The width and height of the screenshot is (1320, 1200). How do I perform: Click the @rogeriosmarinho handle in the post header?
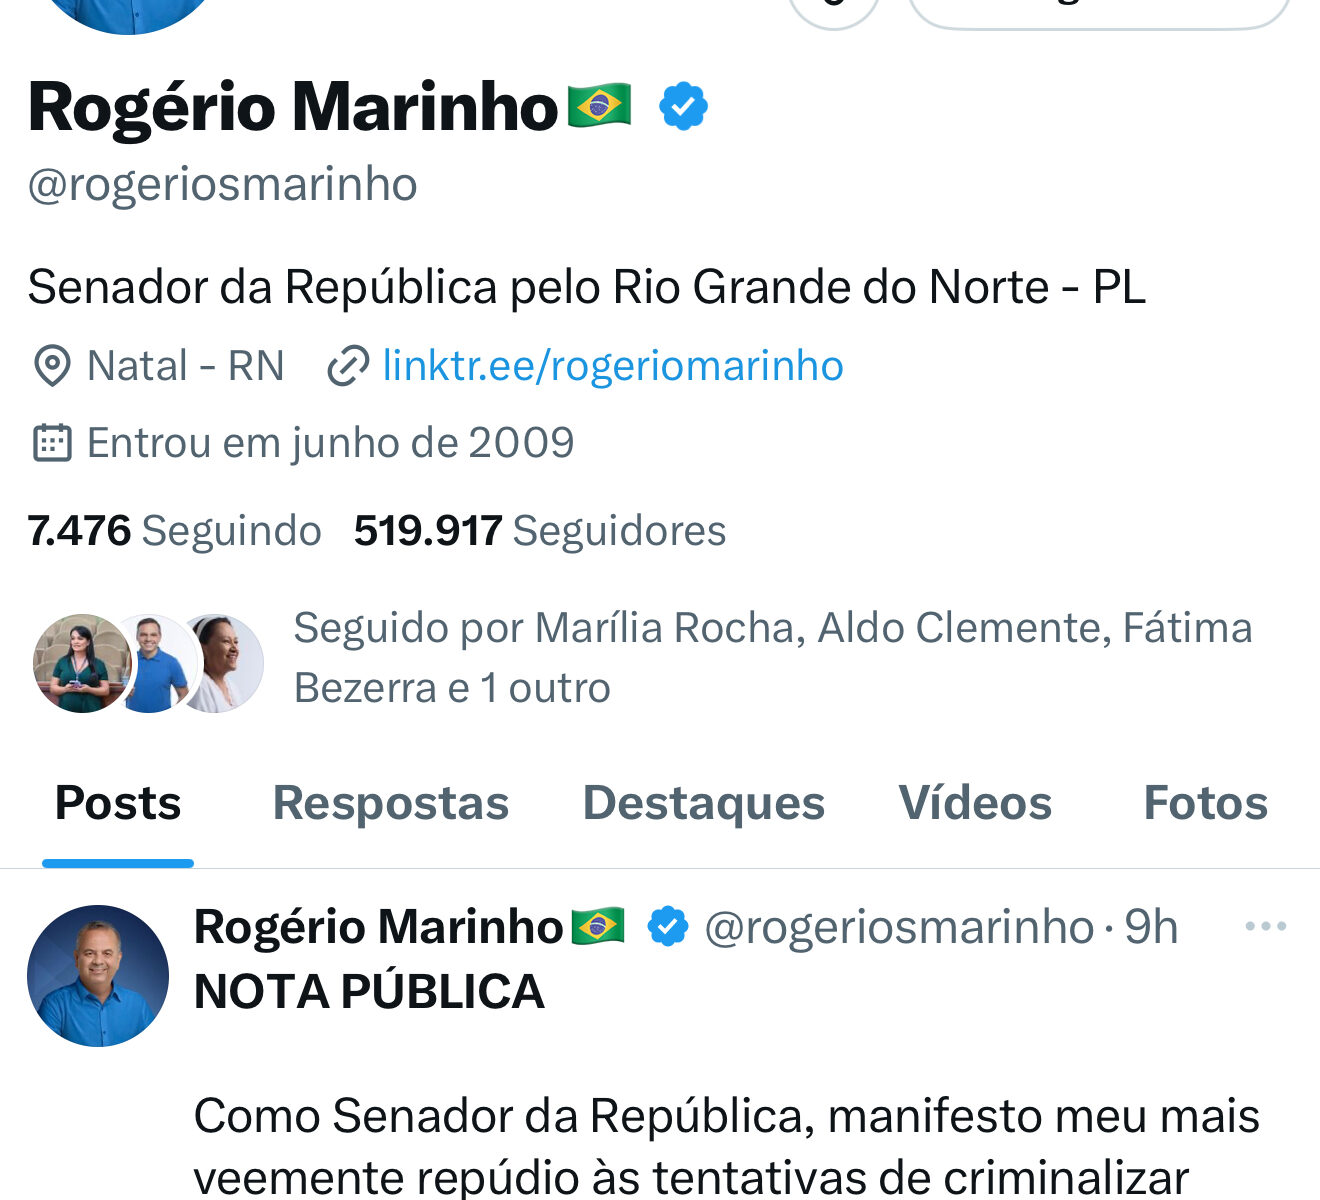pyautogui.click(x=899, y=927)
